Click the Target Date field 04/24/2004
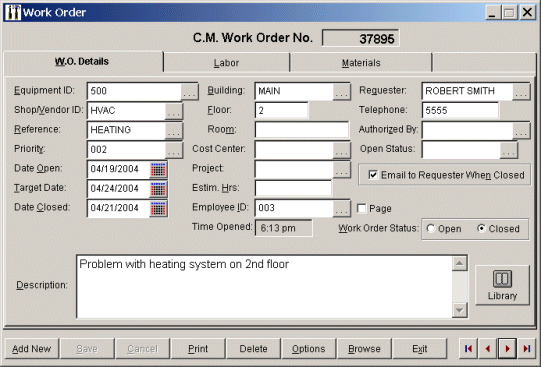This screenshot has height=367, width=541. click(x=119, y=189)
